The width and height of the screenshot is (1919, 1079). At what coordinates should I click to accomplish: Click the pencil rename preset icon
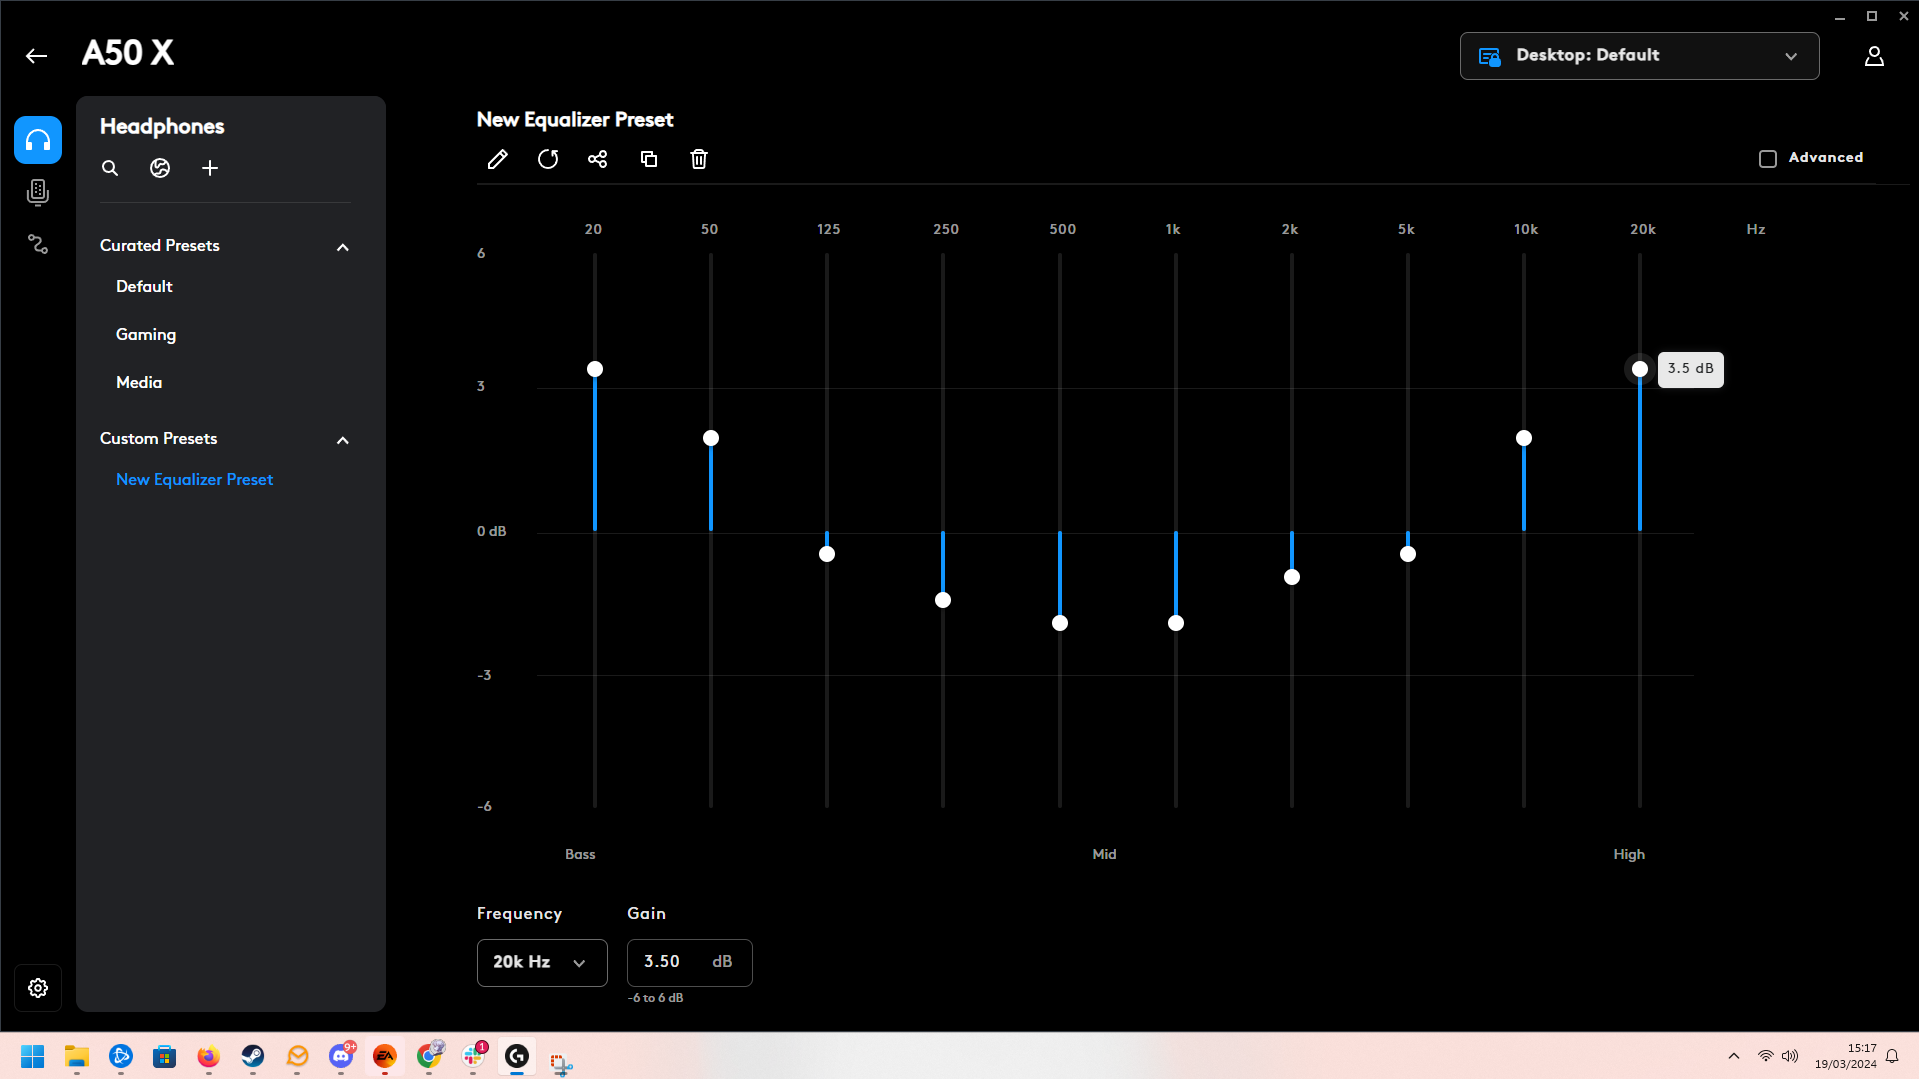coord(497,159)
